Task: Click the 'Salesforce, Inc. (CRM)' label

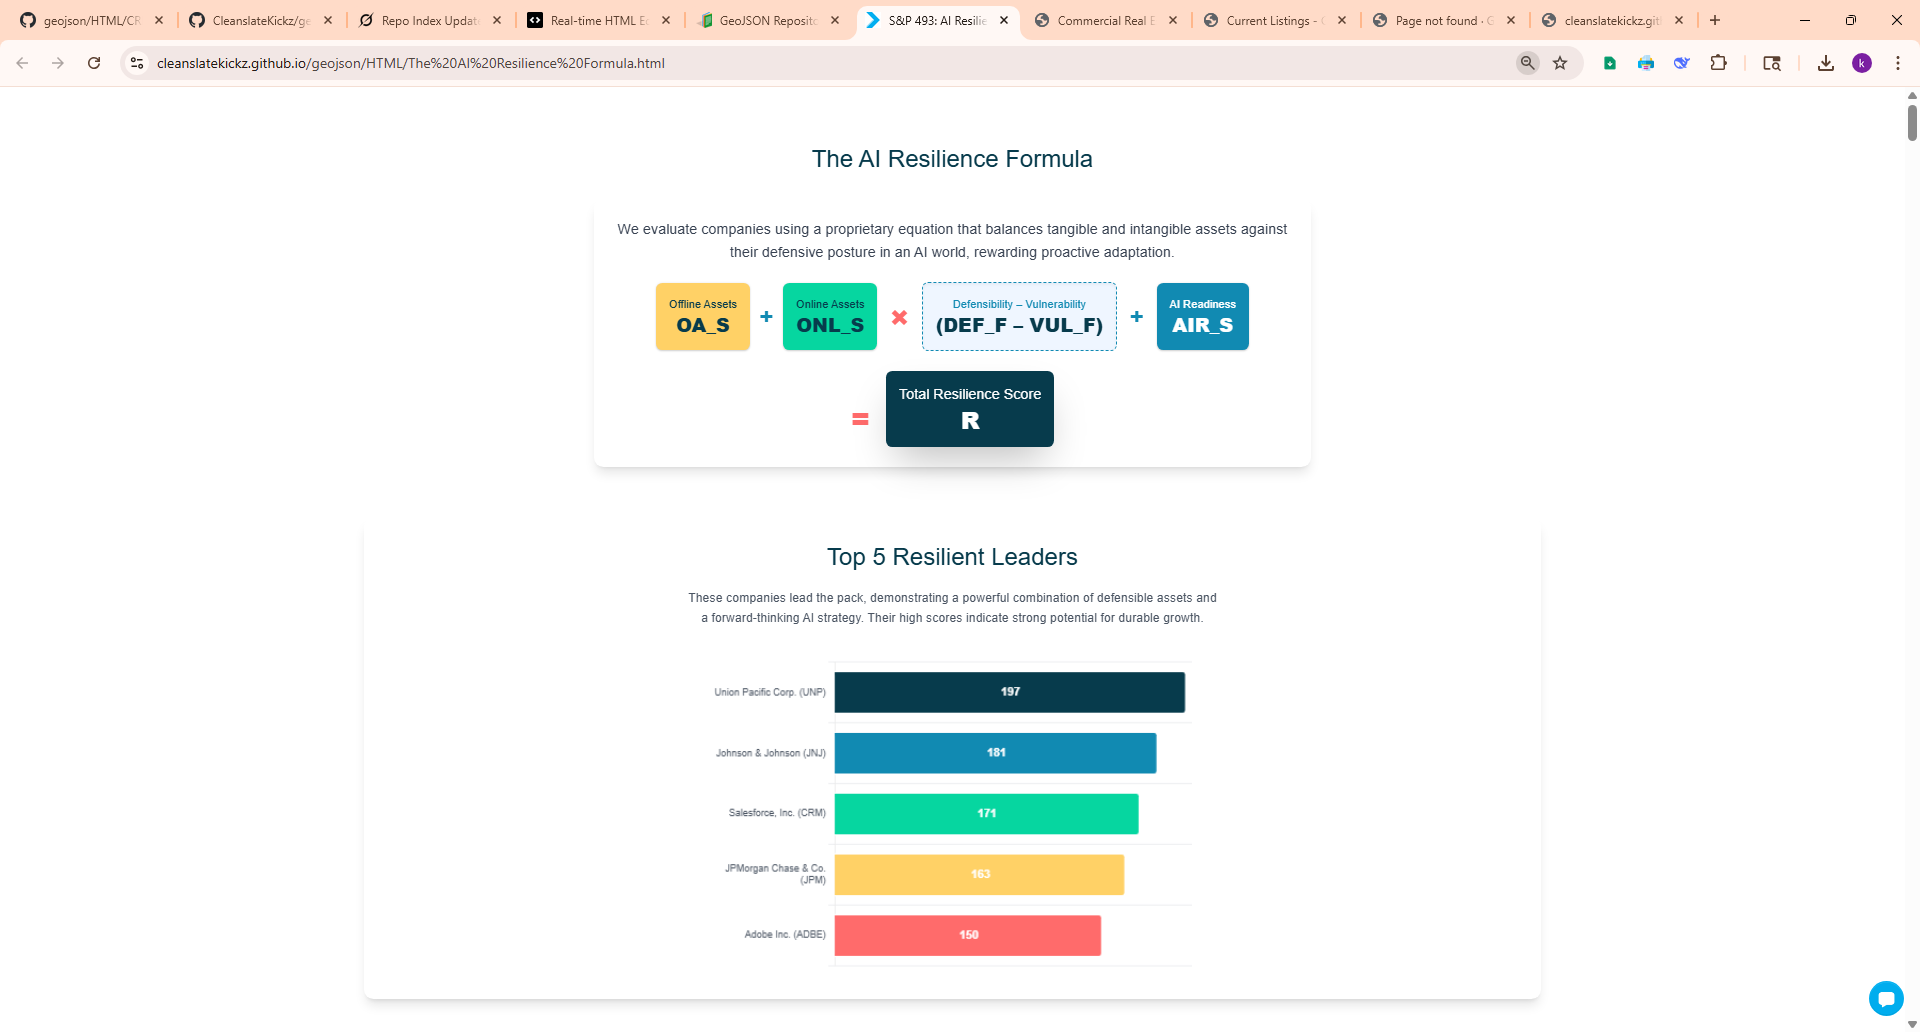Action: point(777,813)
